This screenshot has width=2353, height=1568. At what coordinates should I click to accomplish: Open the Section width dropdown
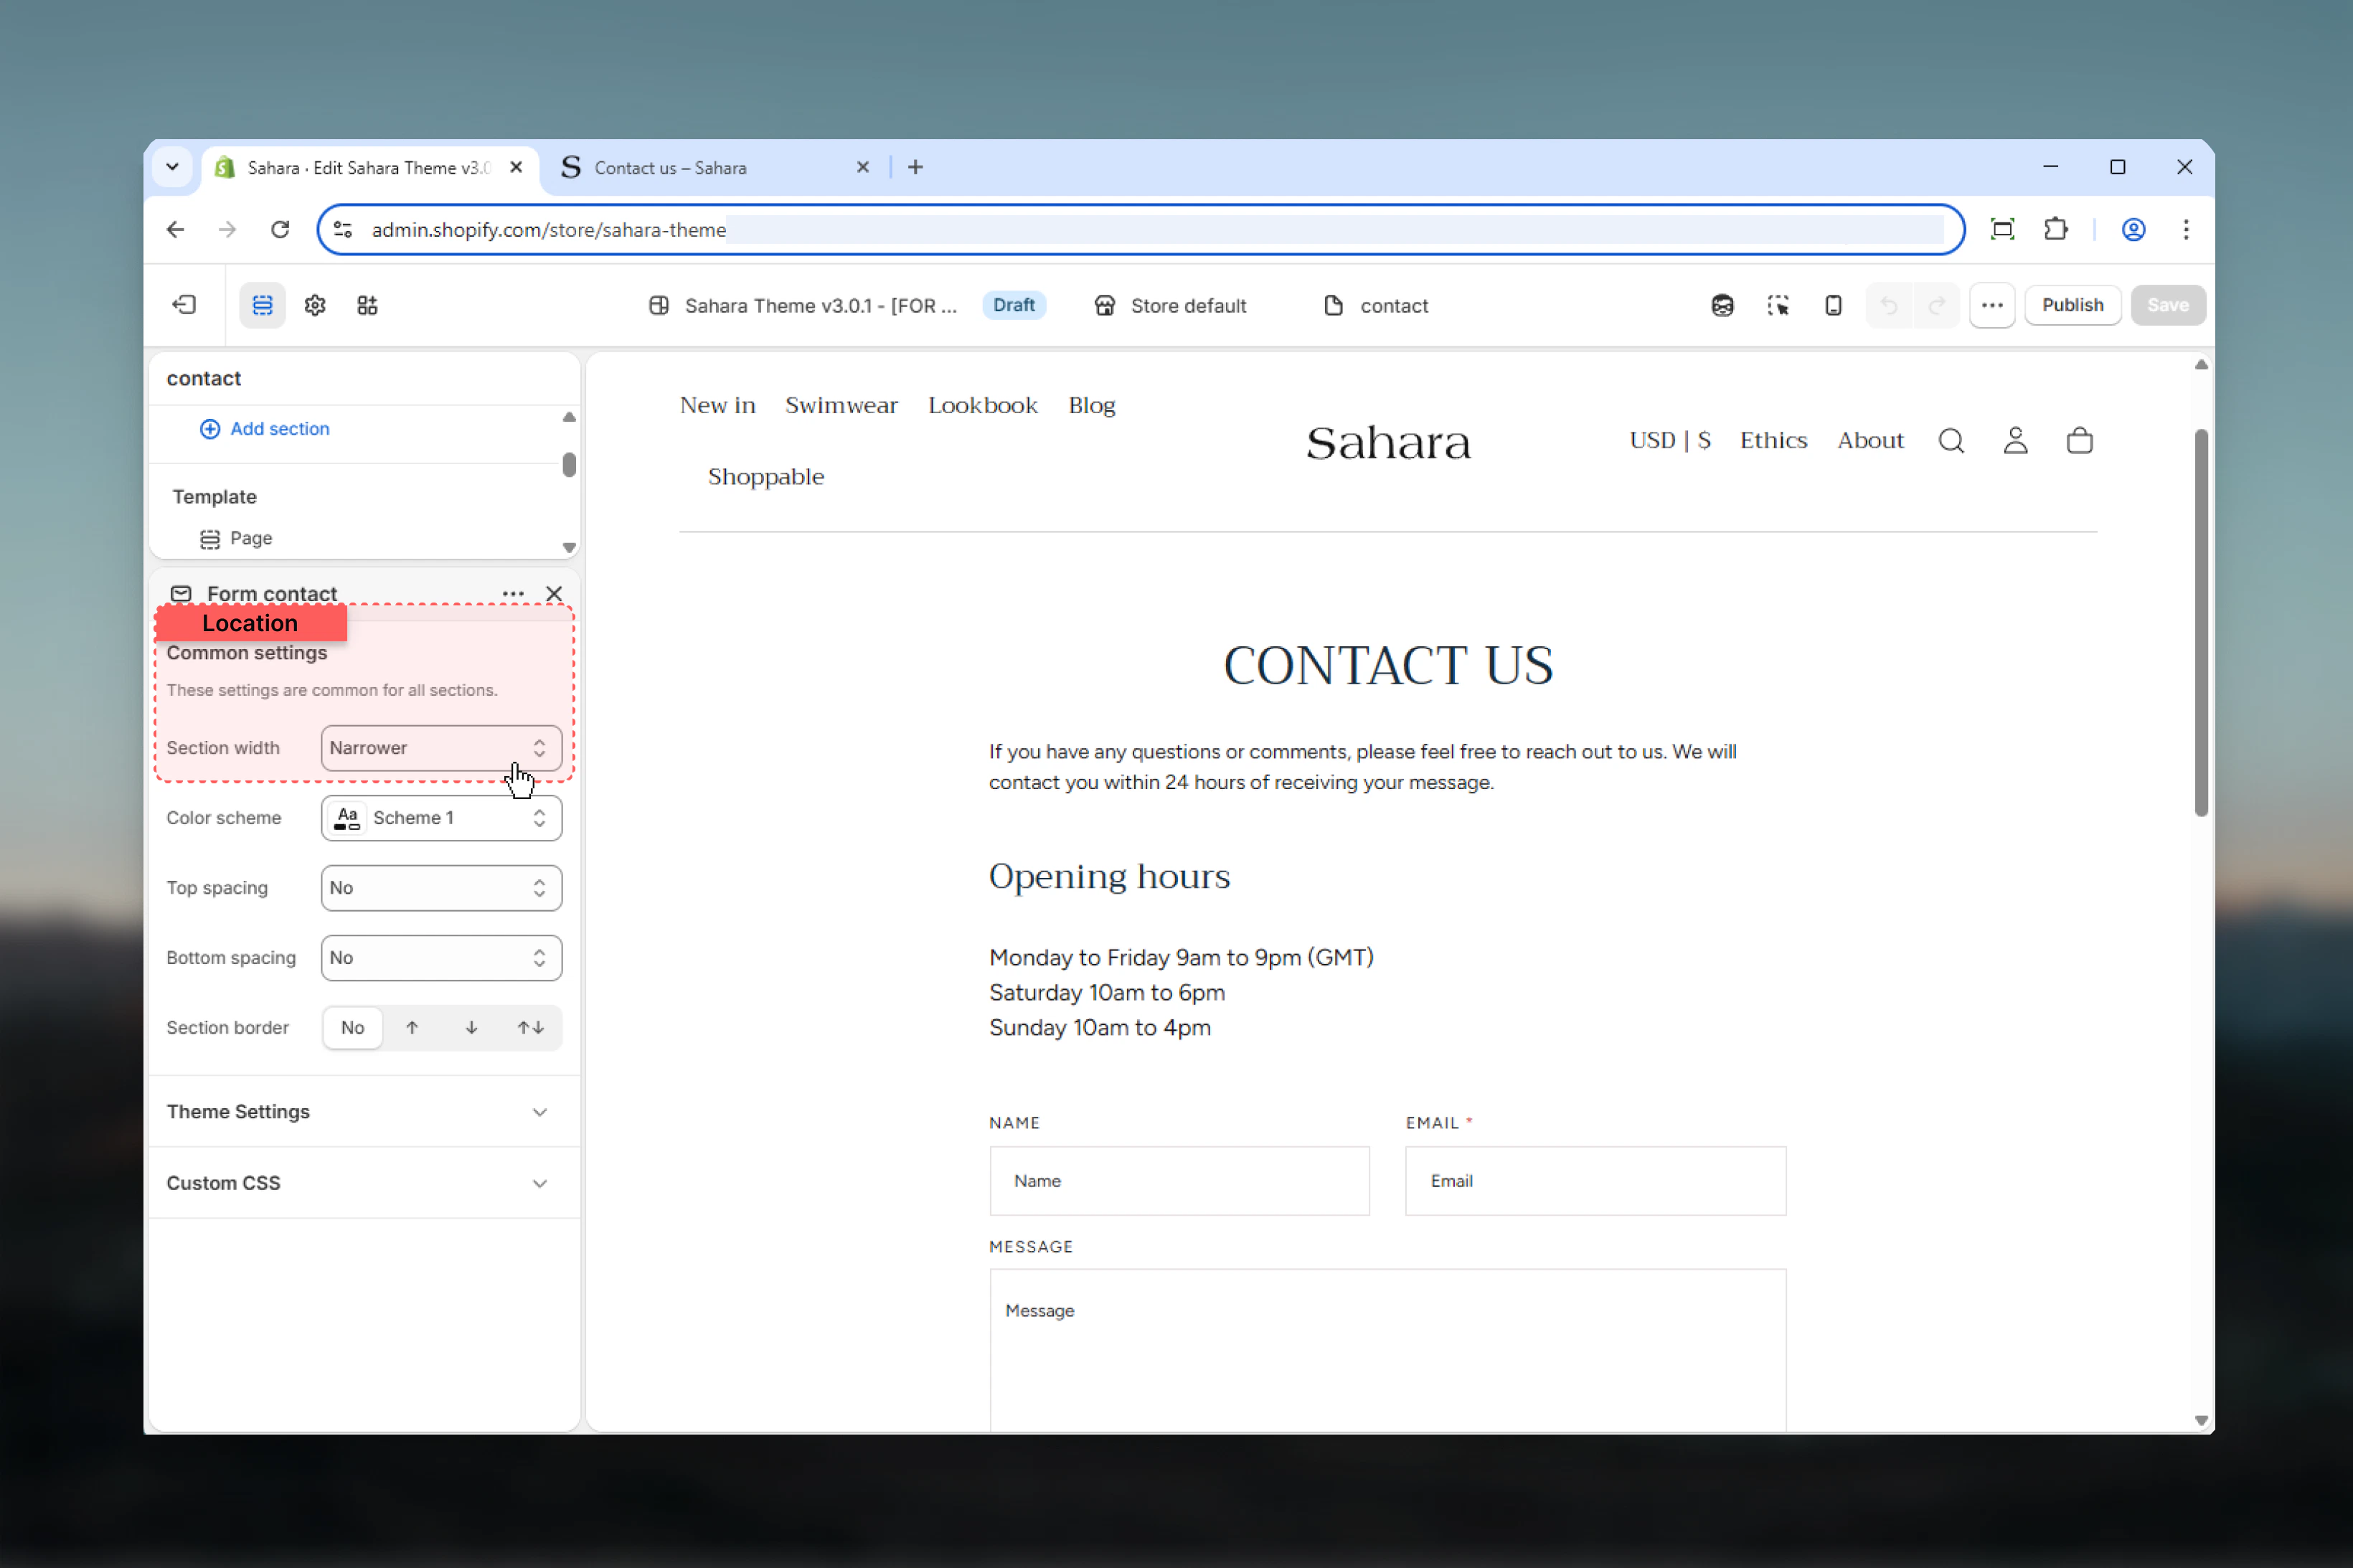pyautogui.click(x=441, y=748)
